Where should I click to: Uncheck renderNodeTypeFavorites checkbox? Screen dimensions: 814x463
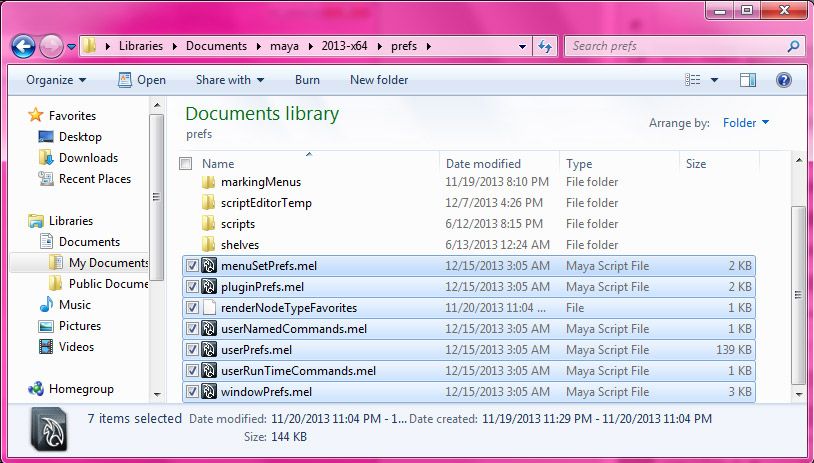pyautogui.click(x=192, y=308)
